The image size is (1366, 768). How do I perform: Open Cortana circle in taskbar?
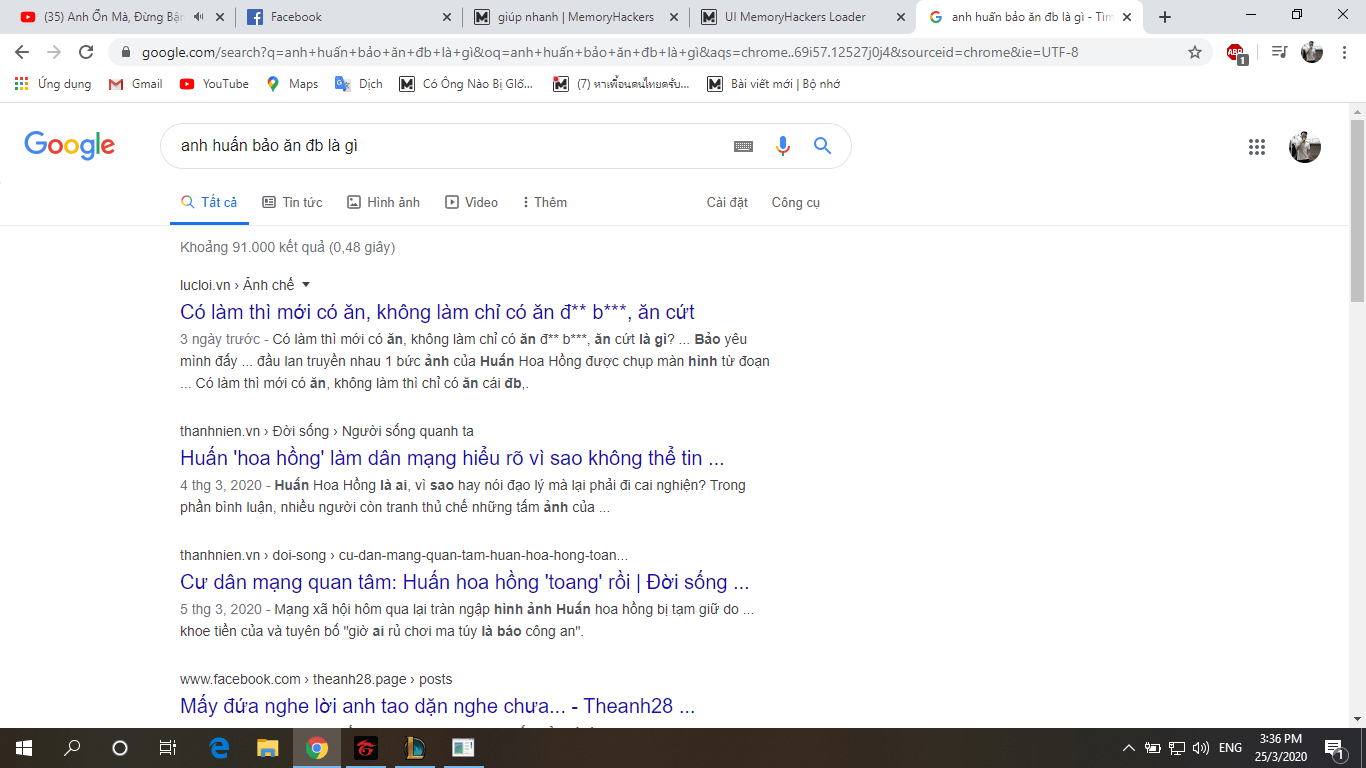coord(120,747)
